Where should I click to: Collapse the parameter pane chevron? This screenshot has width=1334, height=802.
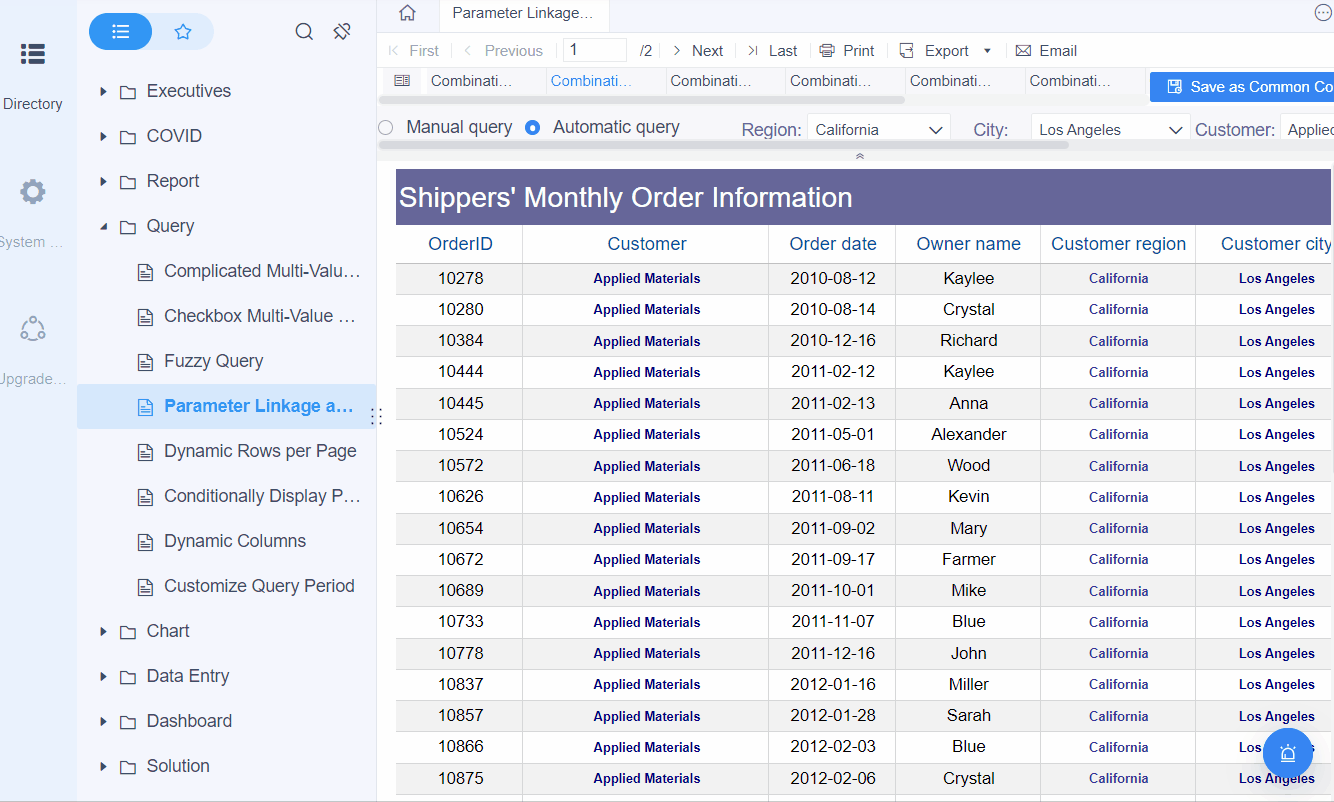(859, 156)
